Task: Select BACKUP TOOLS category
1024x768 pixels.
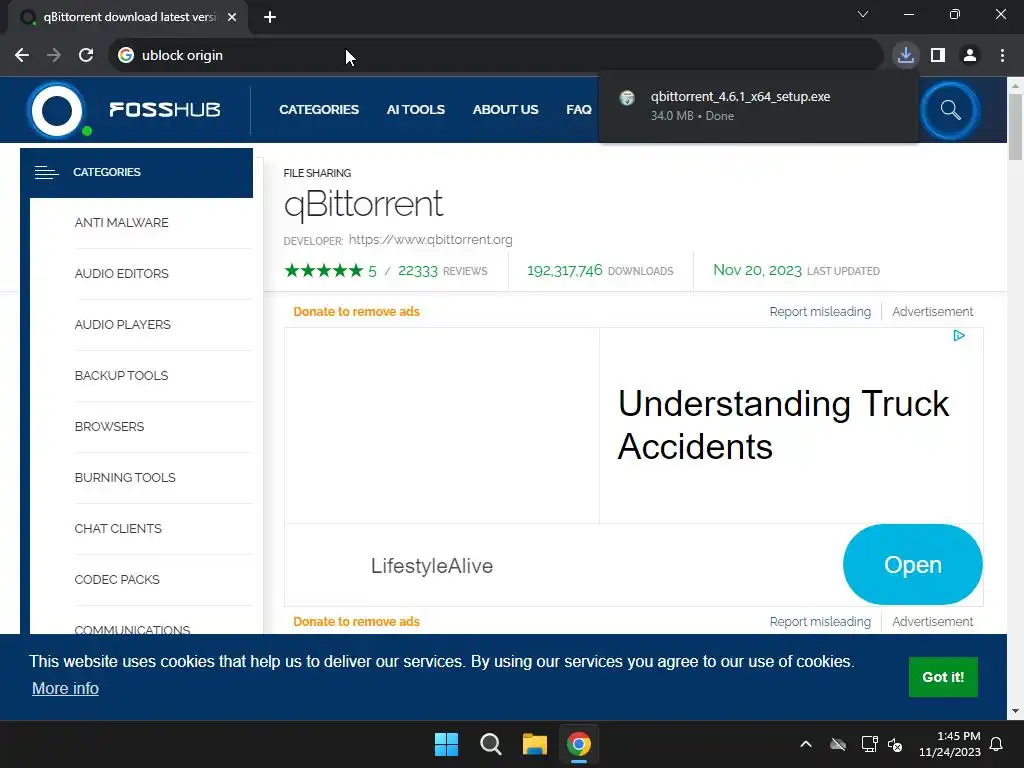Action: [121, 376]
